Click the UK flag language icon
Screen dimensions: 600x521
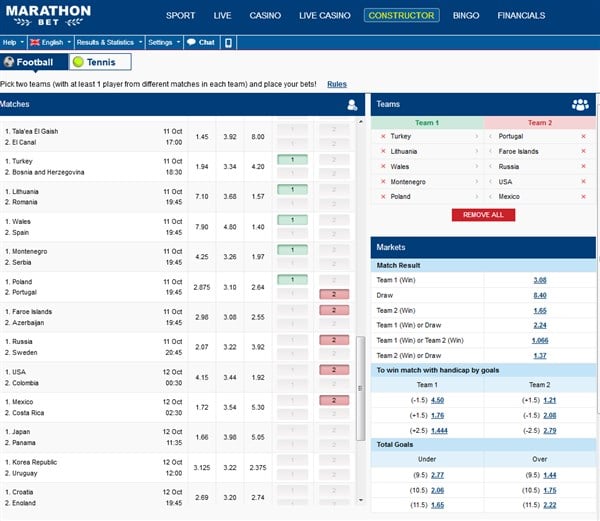(35, 42)
